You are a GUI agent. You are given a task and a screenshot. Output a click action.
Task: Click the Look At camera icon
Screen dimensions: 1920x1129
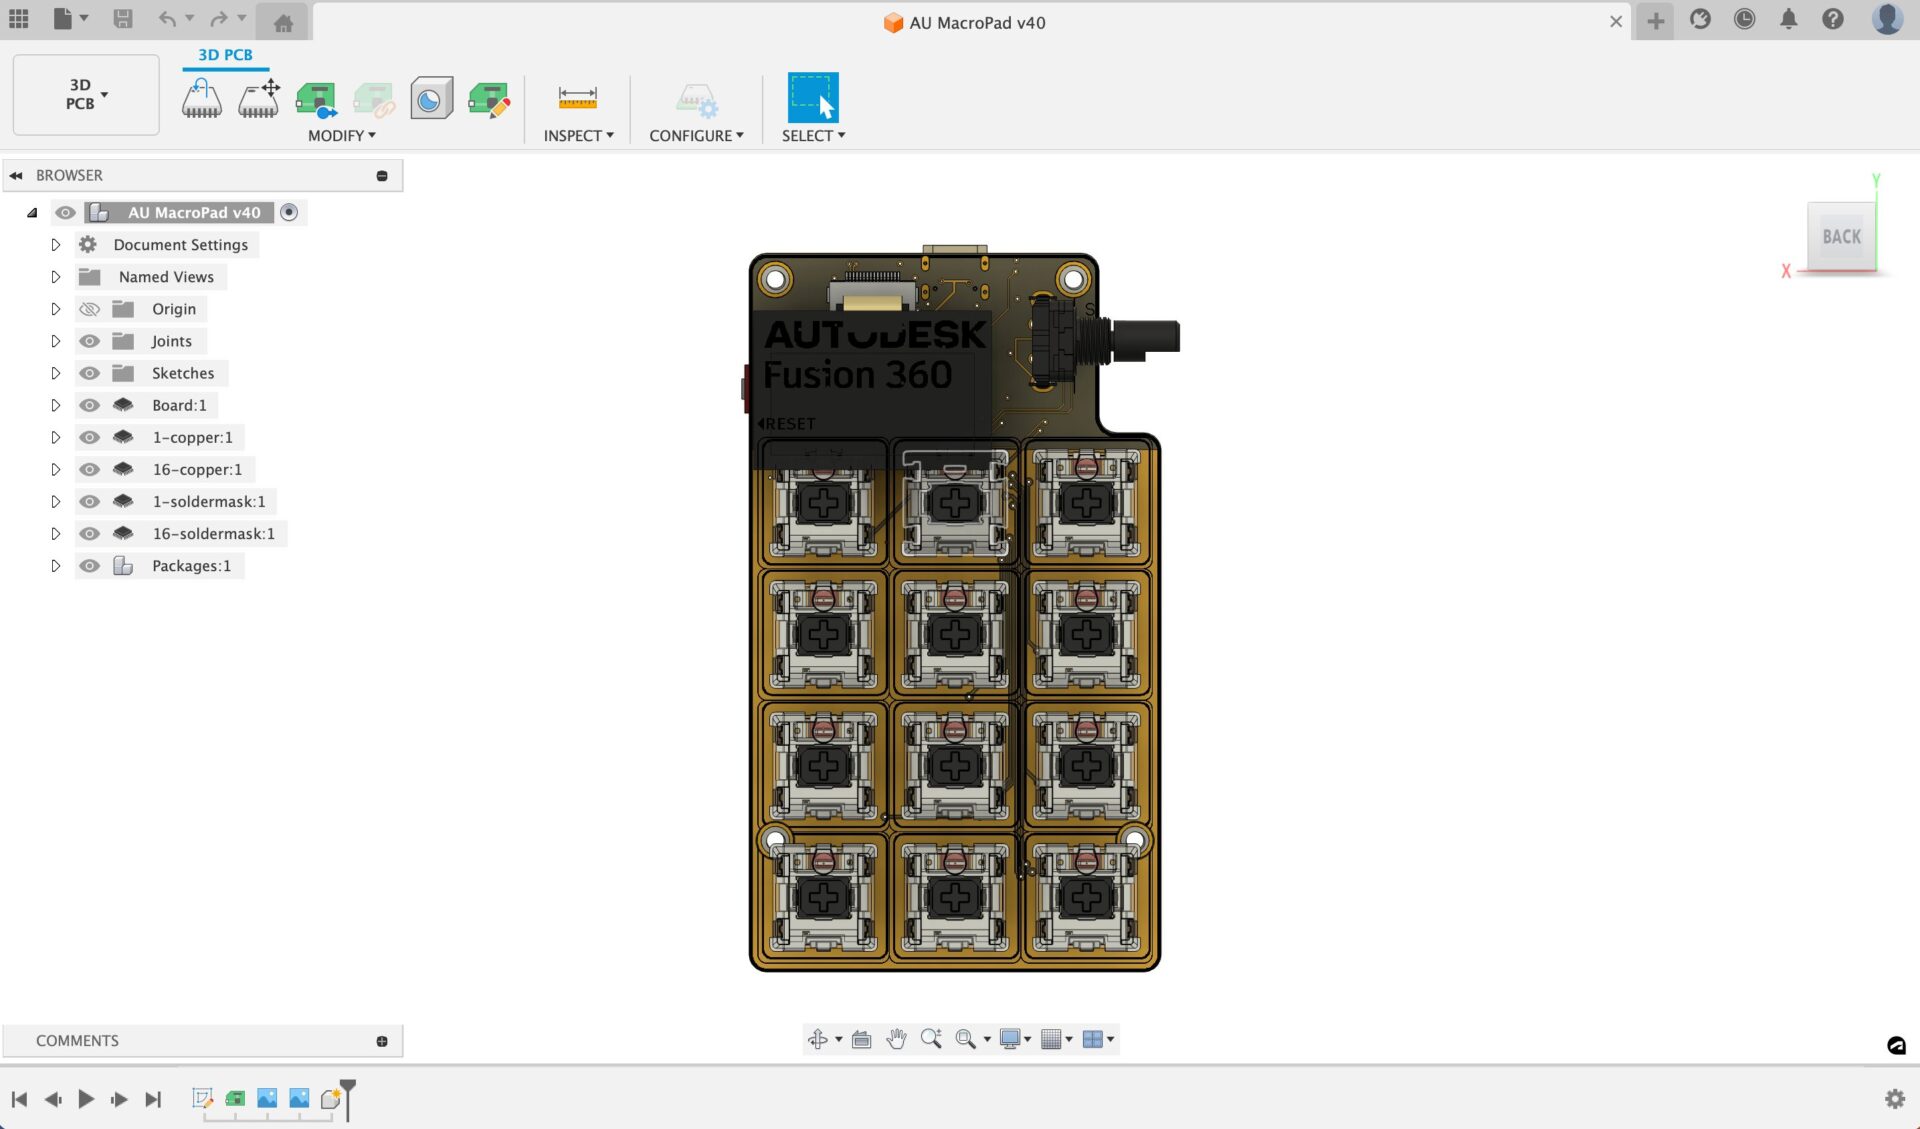[861, 1038]
